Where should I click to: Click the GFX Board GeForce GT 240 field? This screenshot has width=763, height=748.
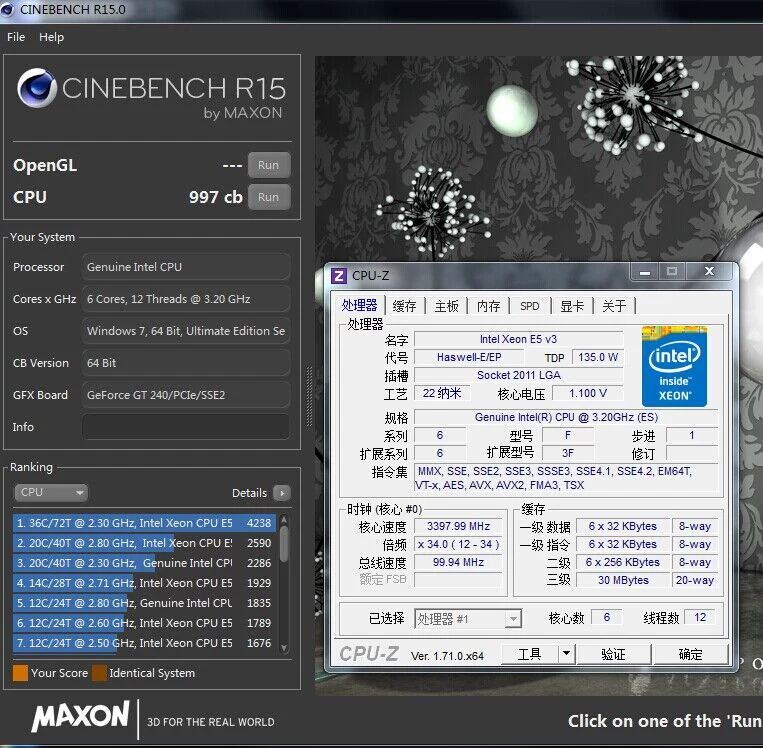pyautogui.click(x=186, y=395)
